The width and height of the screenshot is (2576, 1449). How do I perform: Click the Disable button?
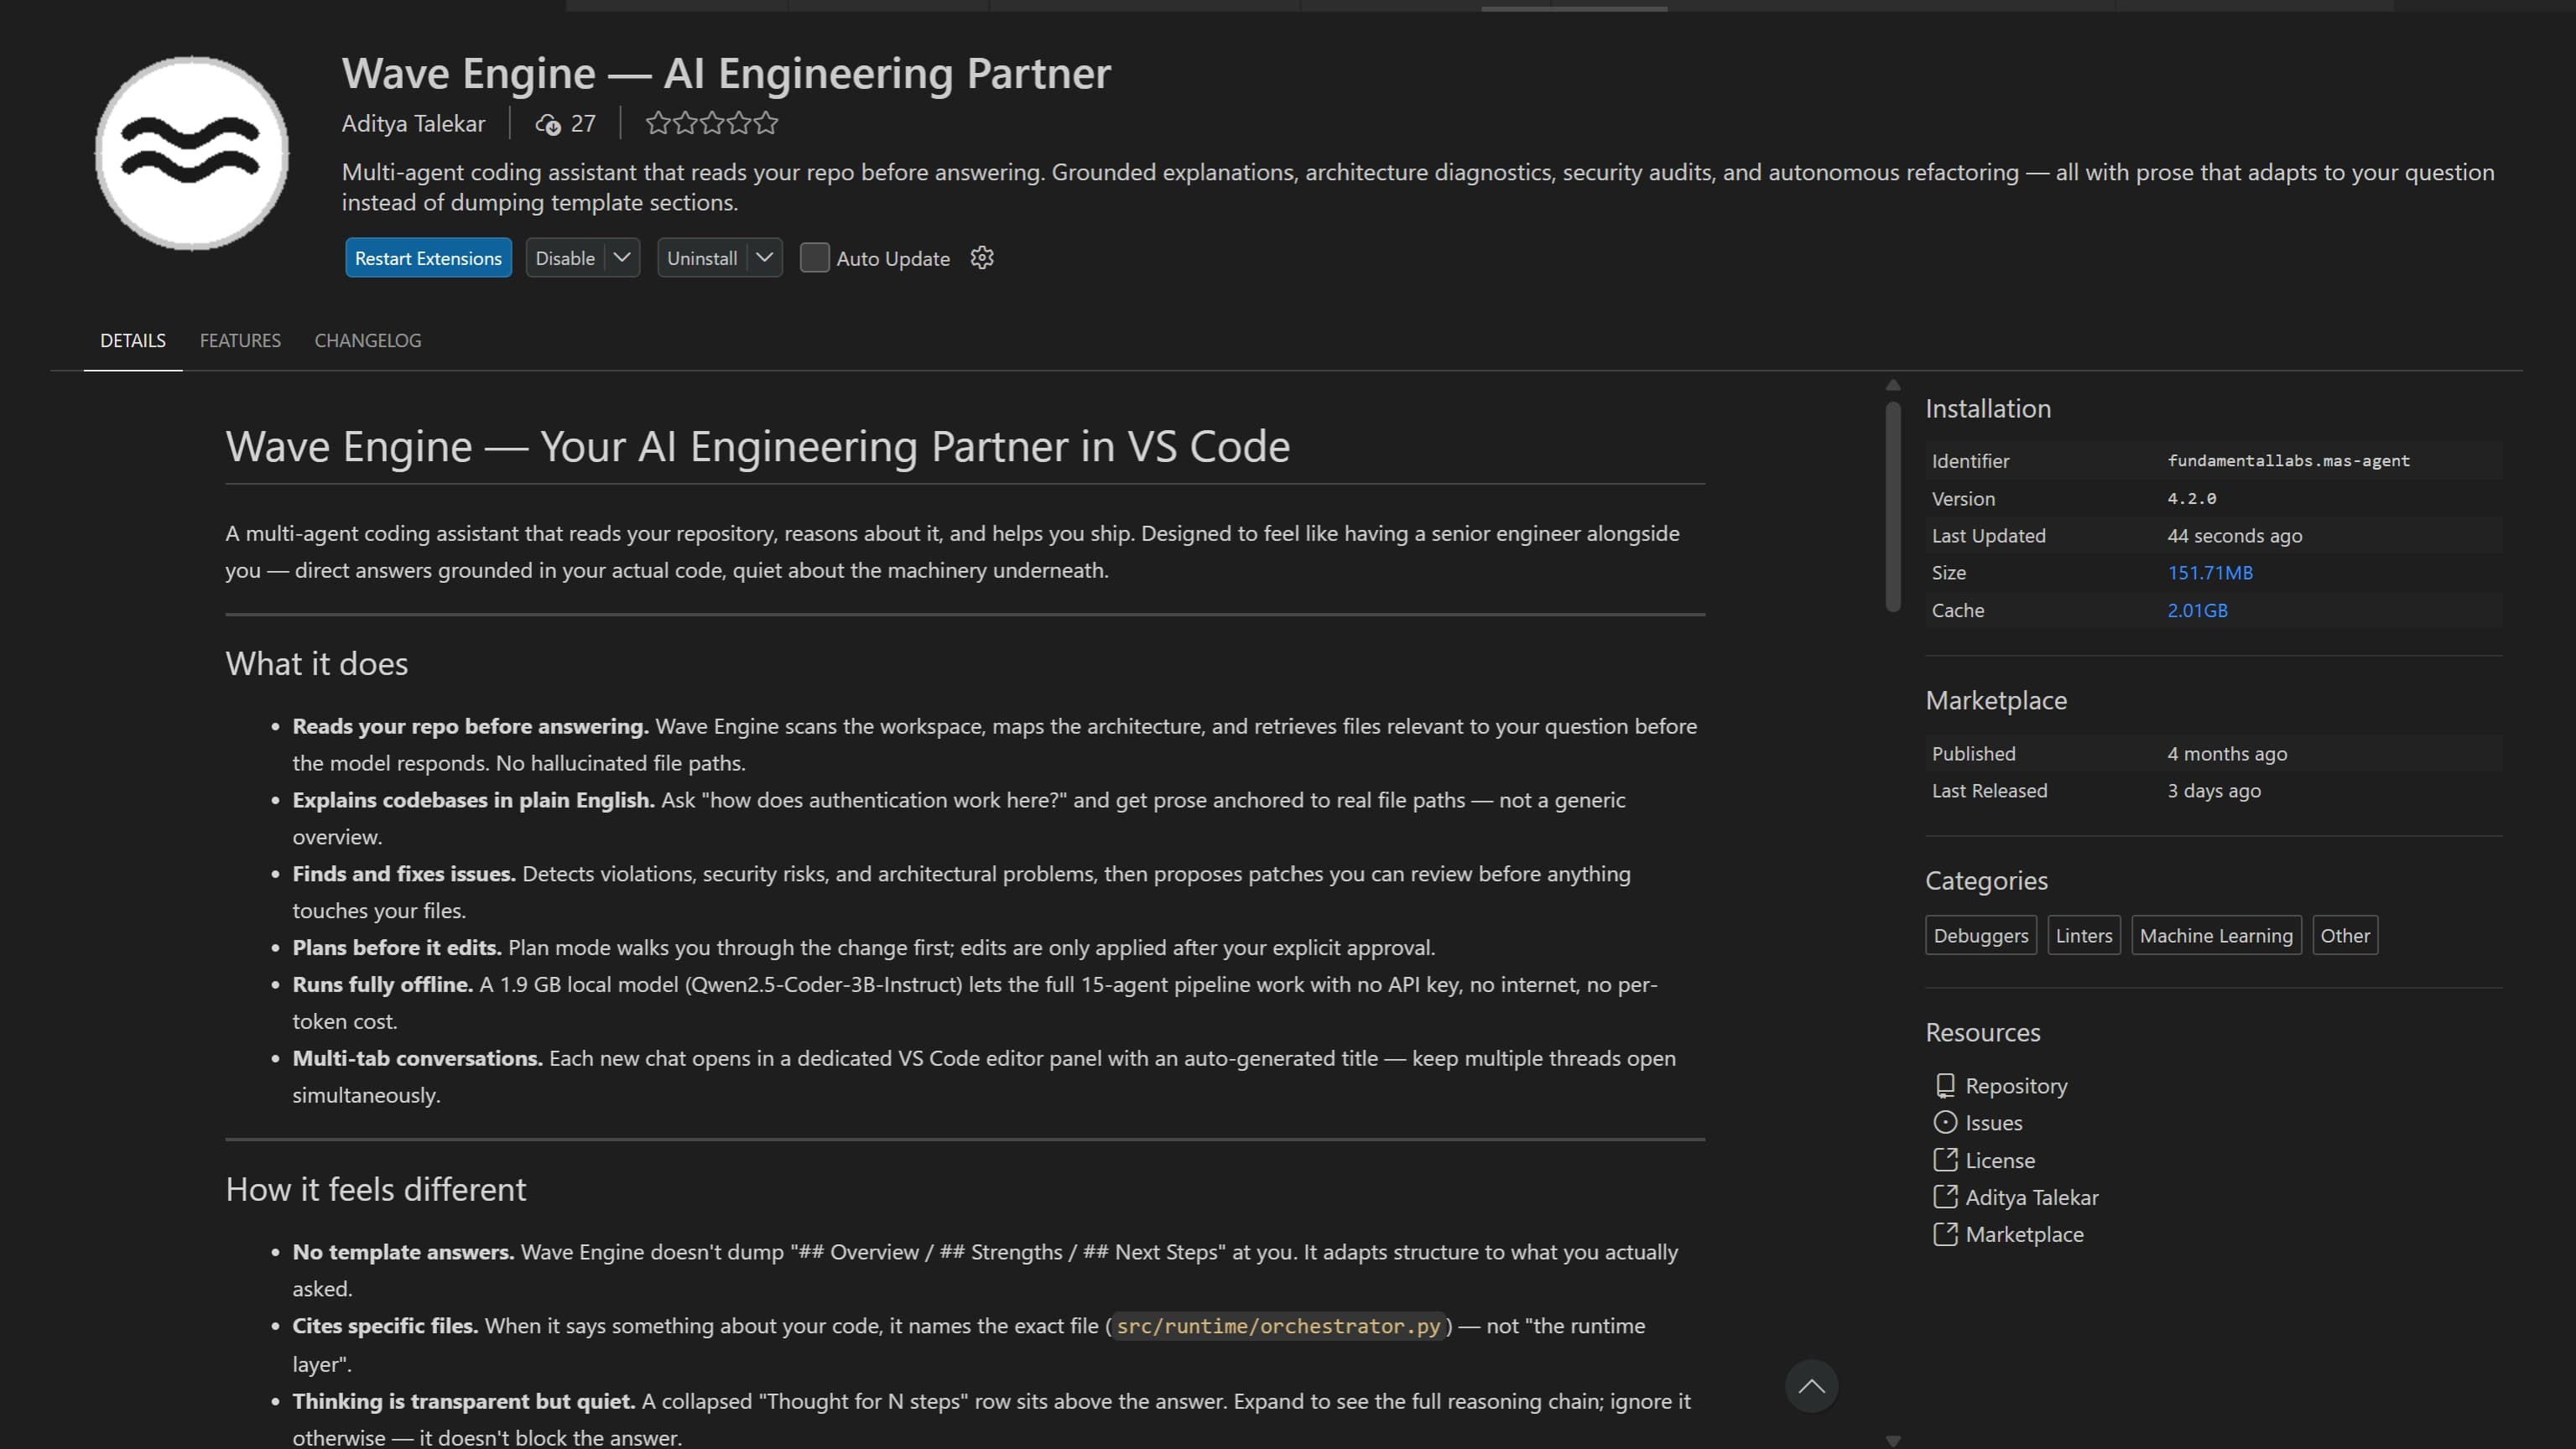(565, 258)
